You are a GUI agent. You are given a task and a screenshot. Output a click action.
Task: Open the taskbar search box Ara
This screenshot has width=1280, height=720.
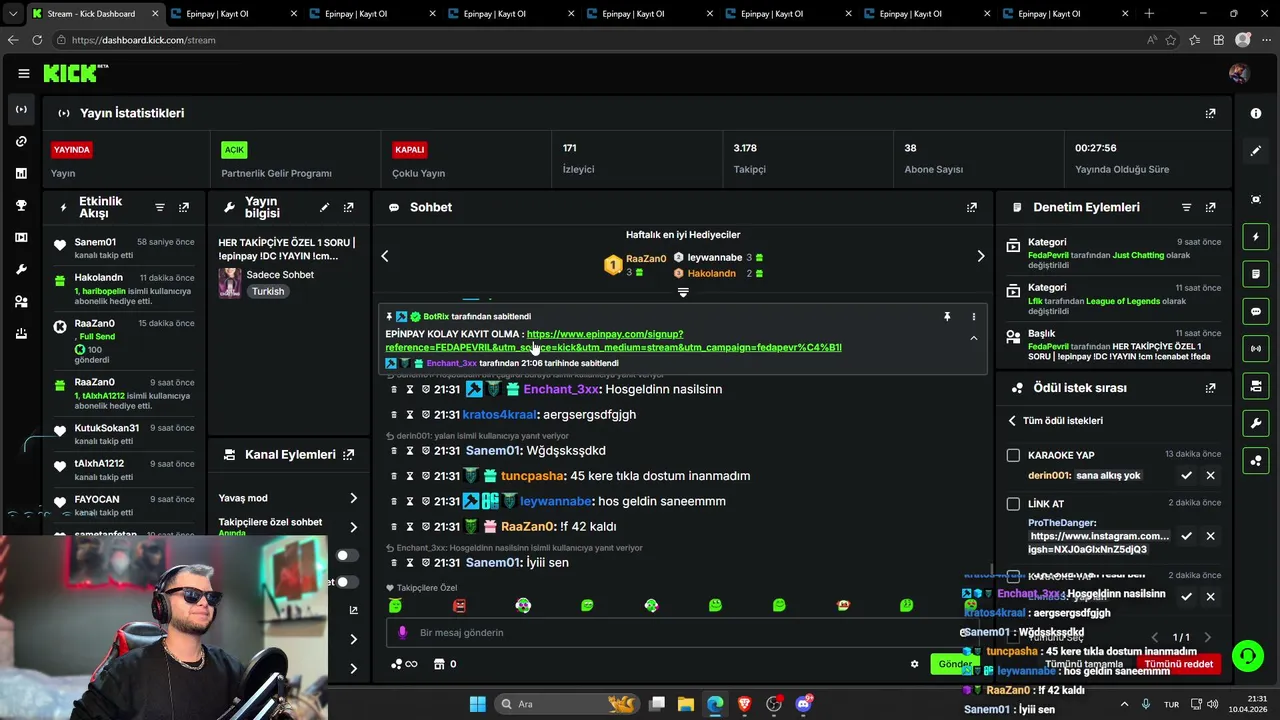(569, 704)
